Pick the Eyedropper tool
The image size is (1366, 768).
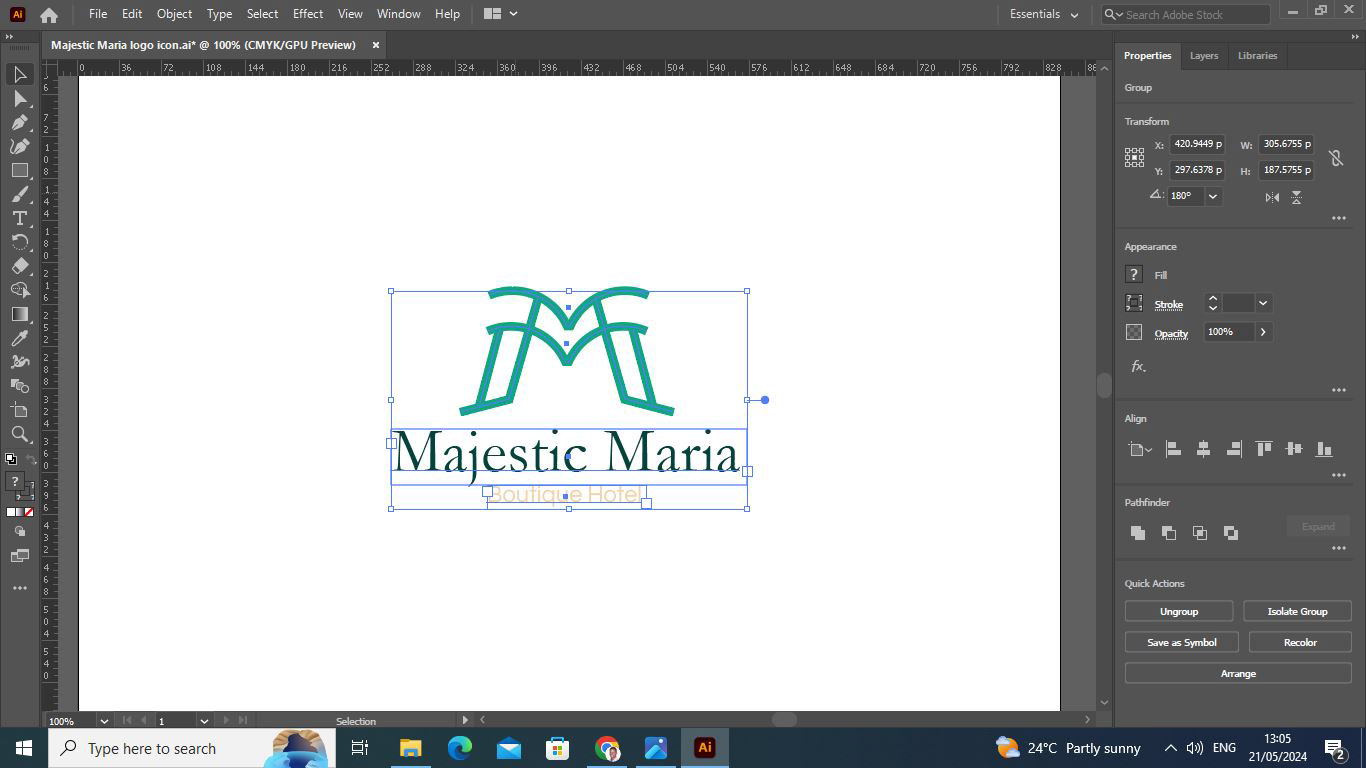tap(19, 338)
